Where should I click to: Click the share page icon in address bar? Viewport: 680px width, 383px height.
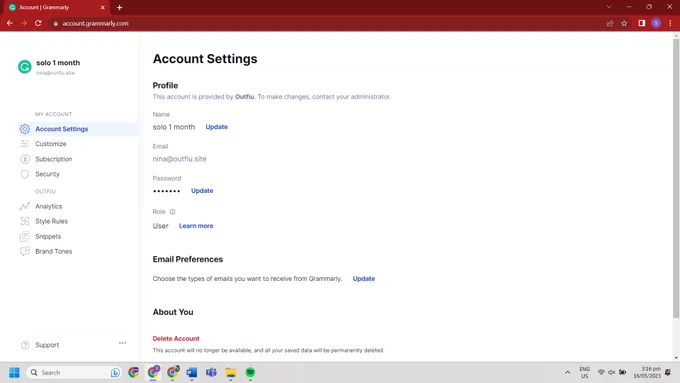point(610,23)
